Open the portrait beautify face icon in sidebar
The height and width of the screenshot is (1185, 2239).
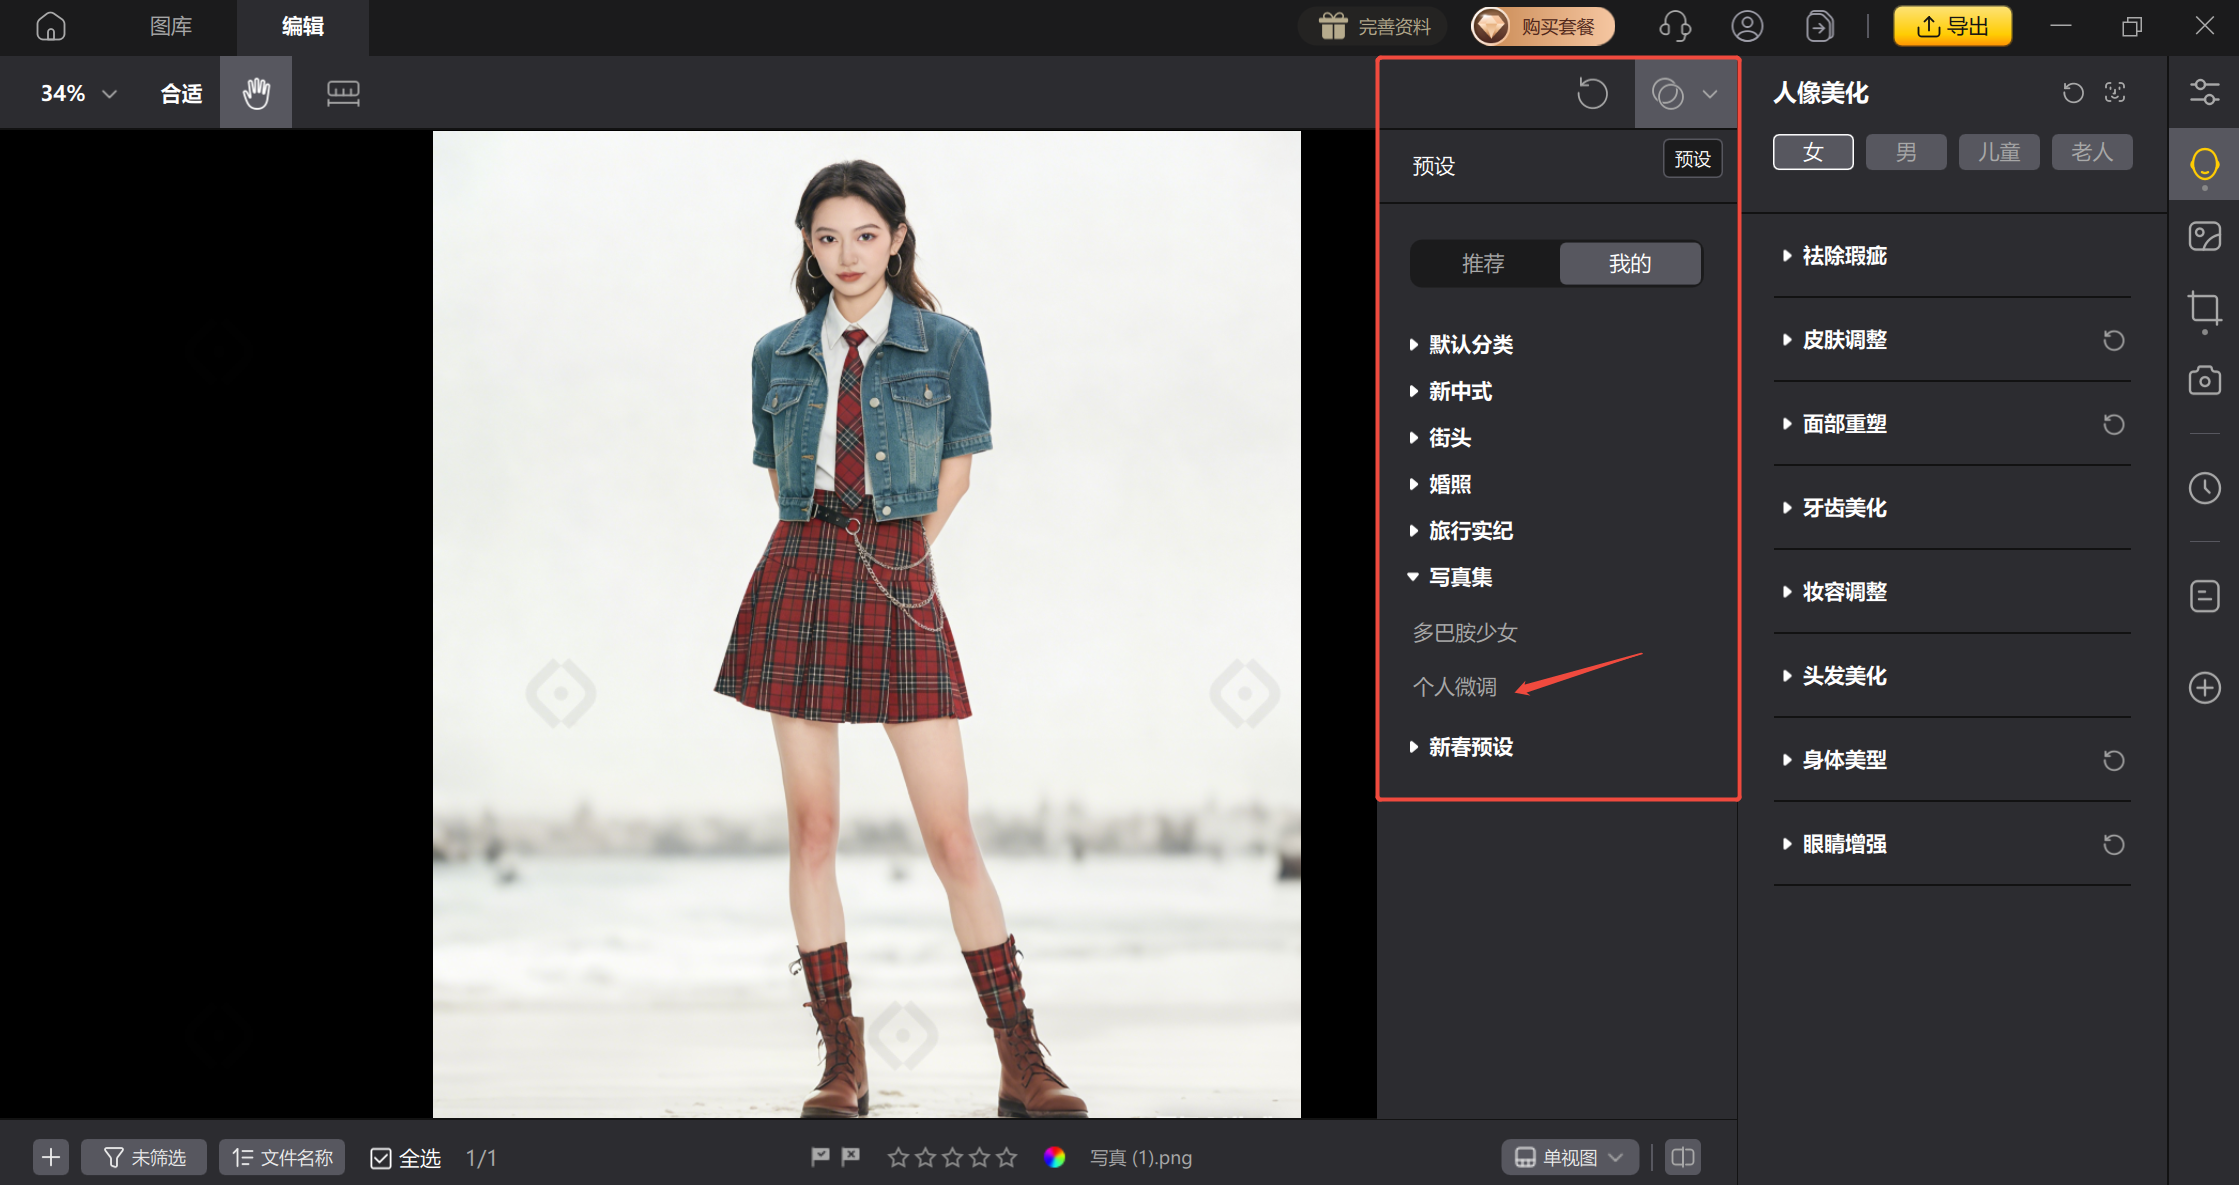(2204, 164)
